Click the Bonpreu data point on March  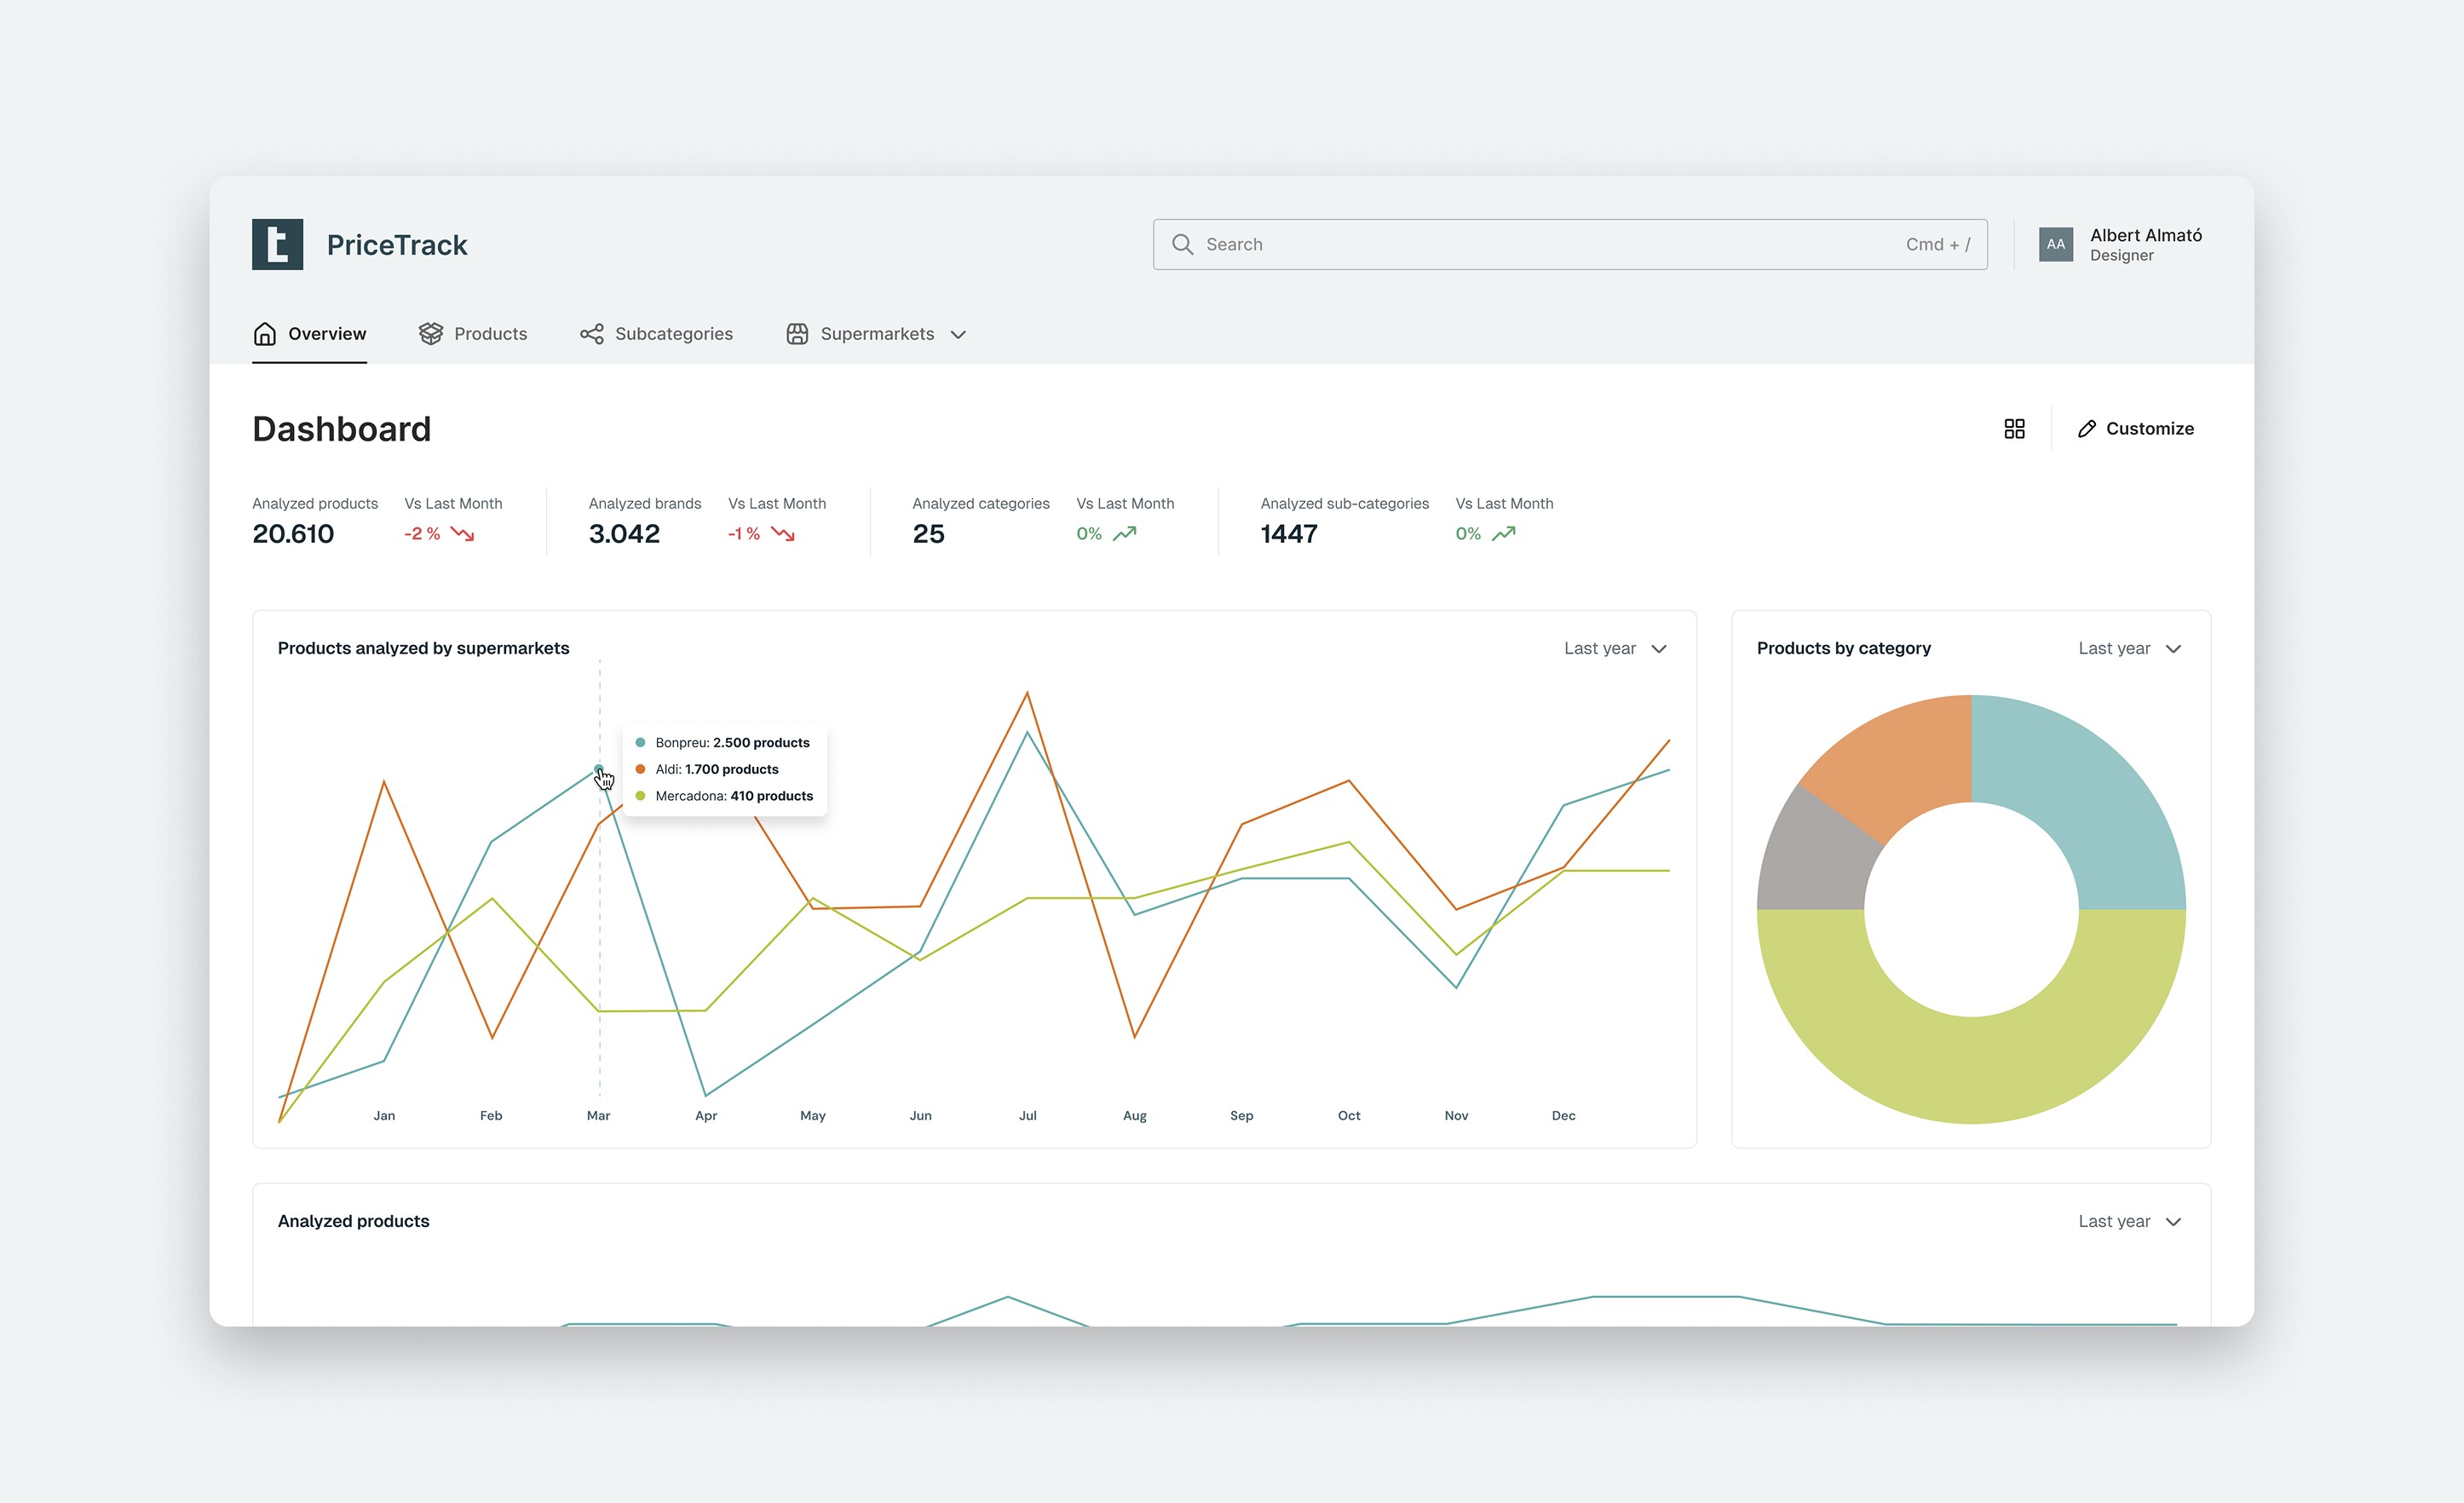(x=598, y=768)
